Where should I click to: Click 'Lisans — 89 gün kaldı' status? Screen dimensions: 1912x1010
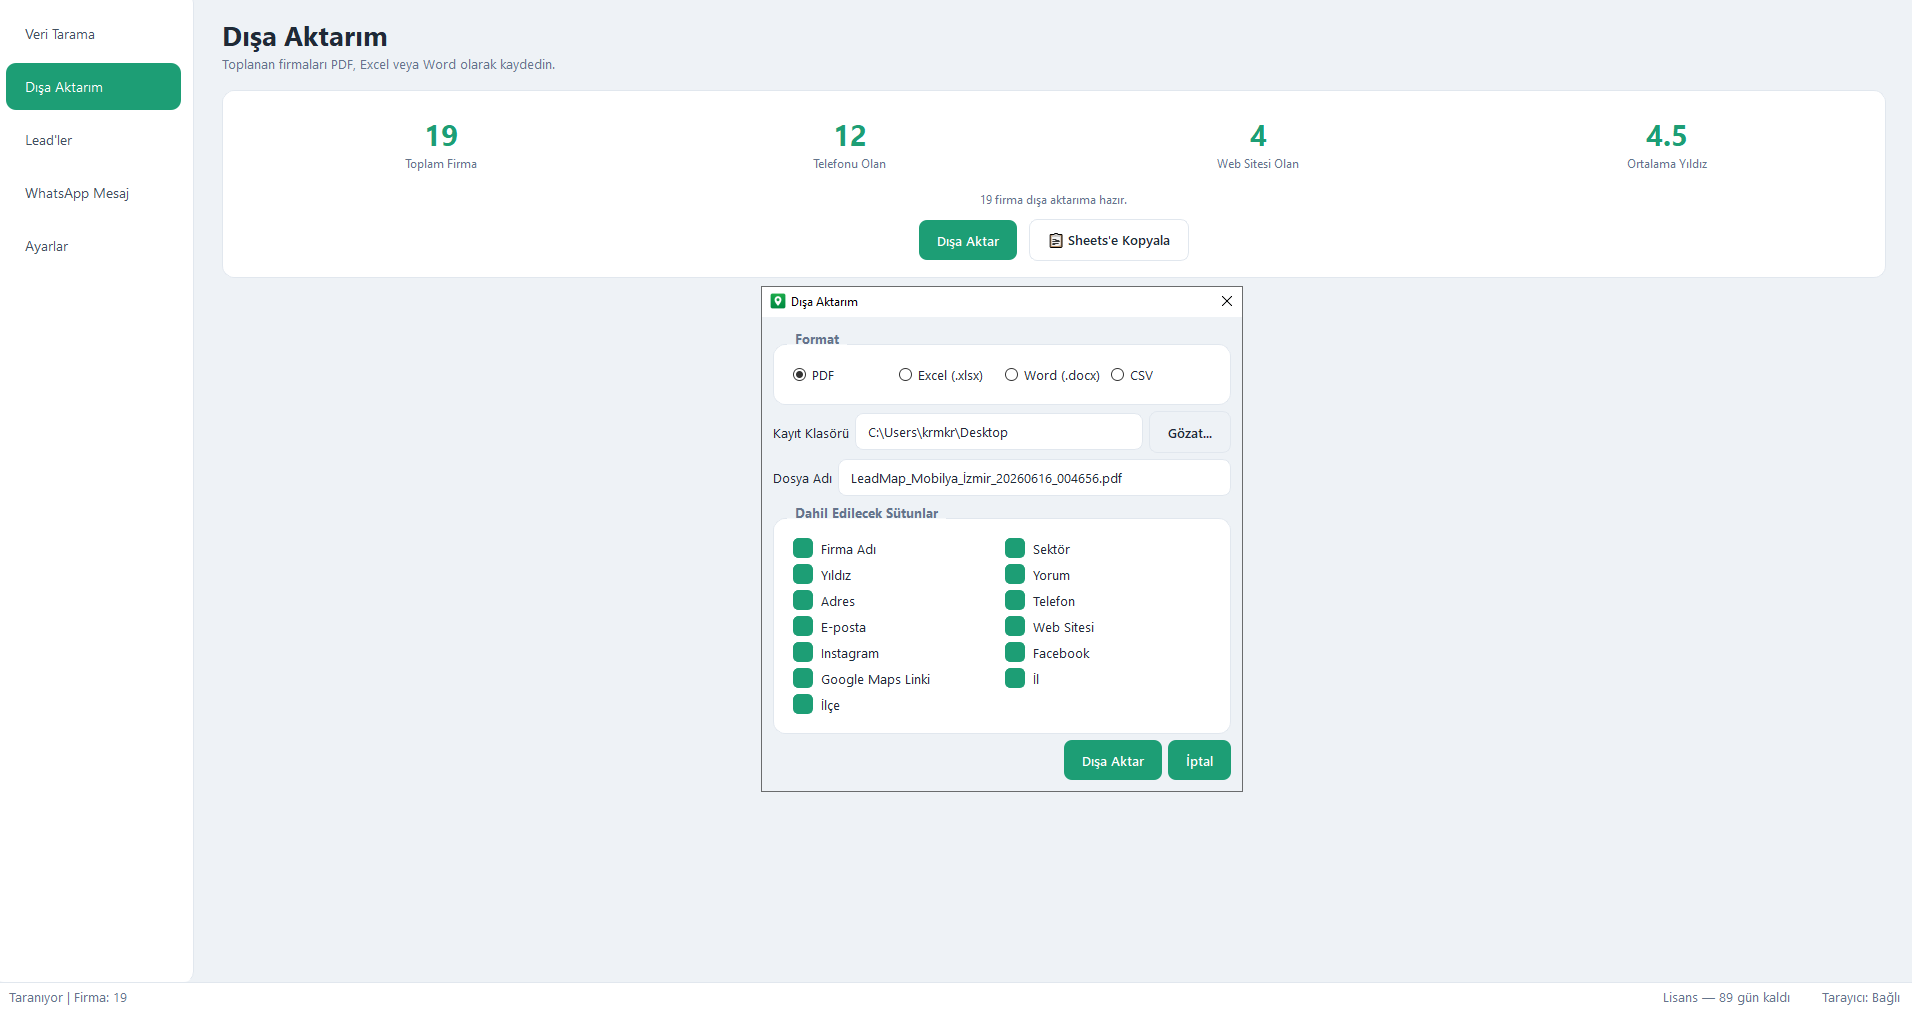[1726, 997]
